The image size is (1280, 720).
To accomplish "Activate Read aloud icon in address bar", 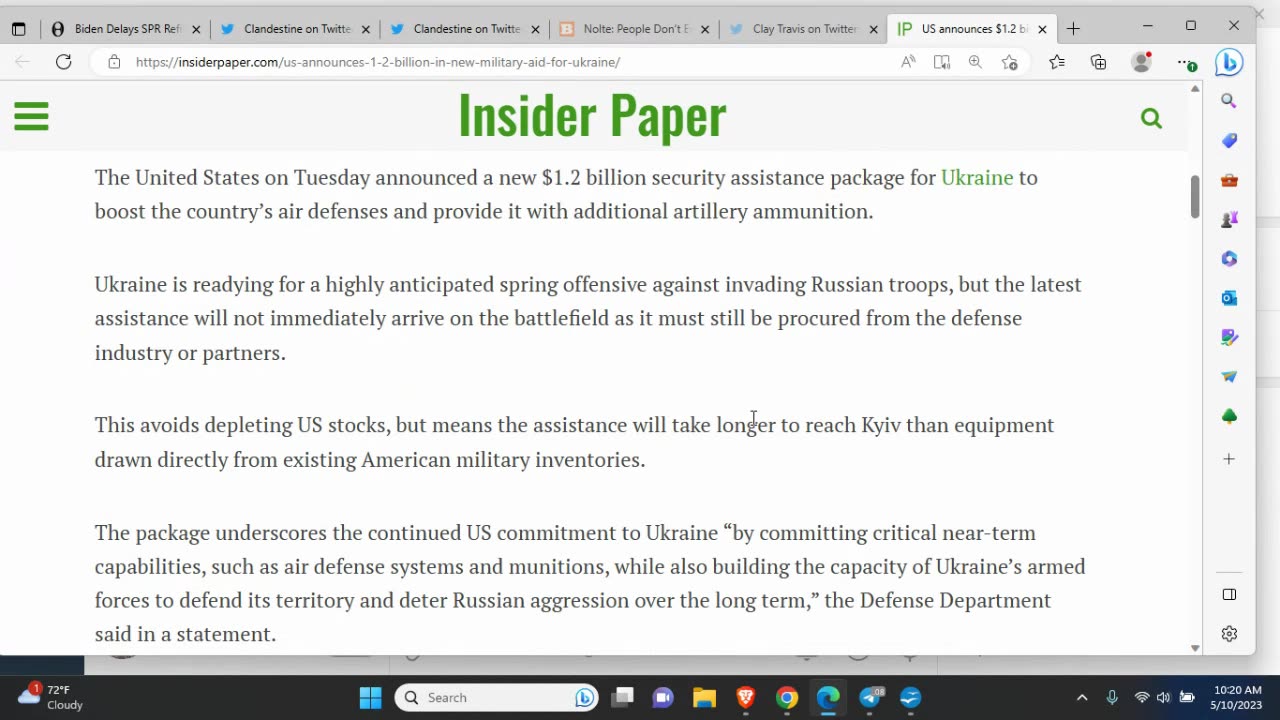I will pos(908,62).
